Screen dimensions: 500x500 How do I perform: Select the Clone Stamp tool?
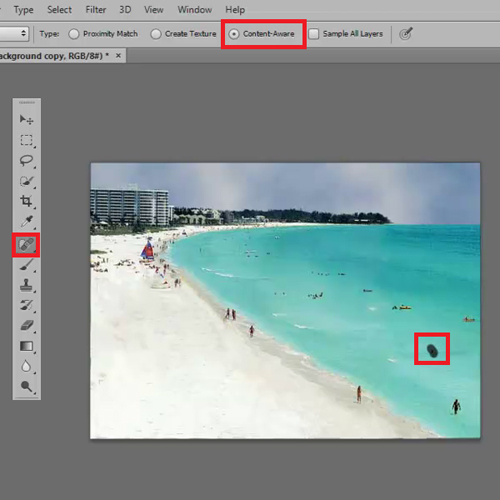click(x=26, y=285)
